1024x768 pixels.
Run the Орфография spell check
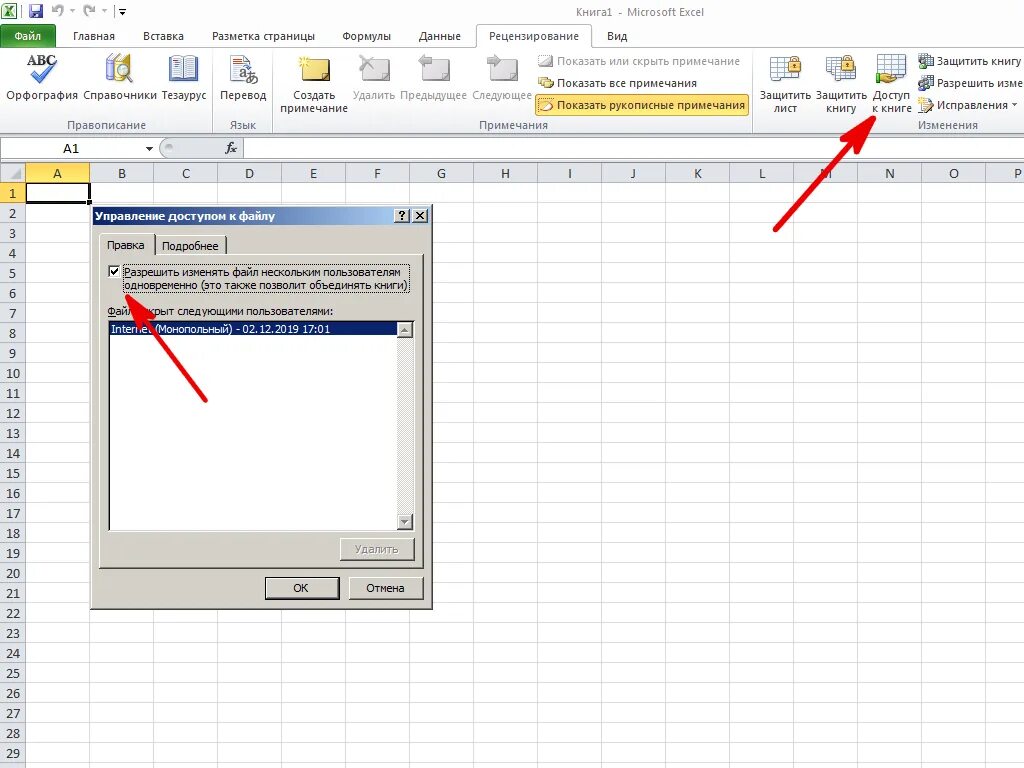(x=42, y=78)
